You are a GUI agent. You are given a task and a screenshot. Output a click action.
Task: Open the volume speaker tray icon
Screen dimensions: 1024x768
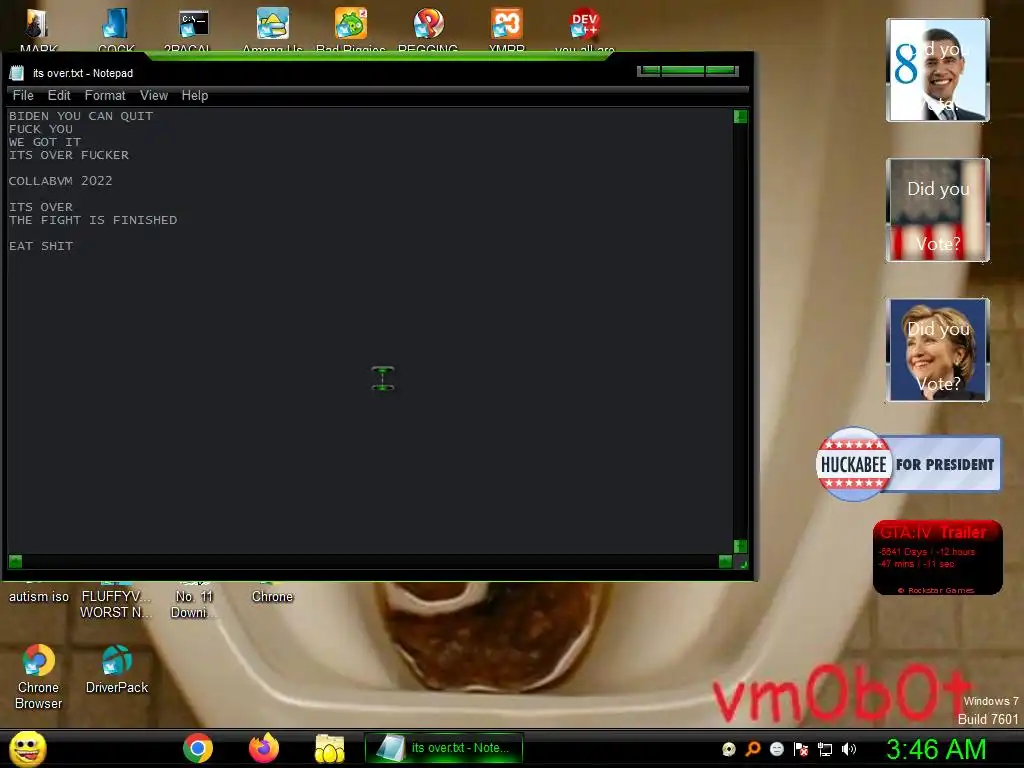pyautogui.click(x=849, y=749)
